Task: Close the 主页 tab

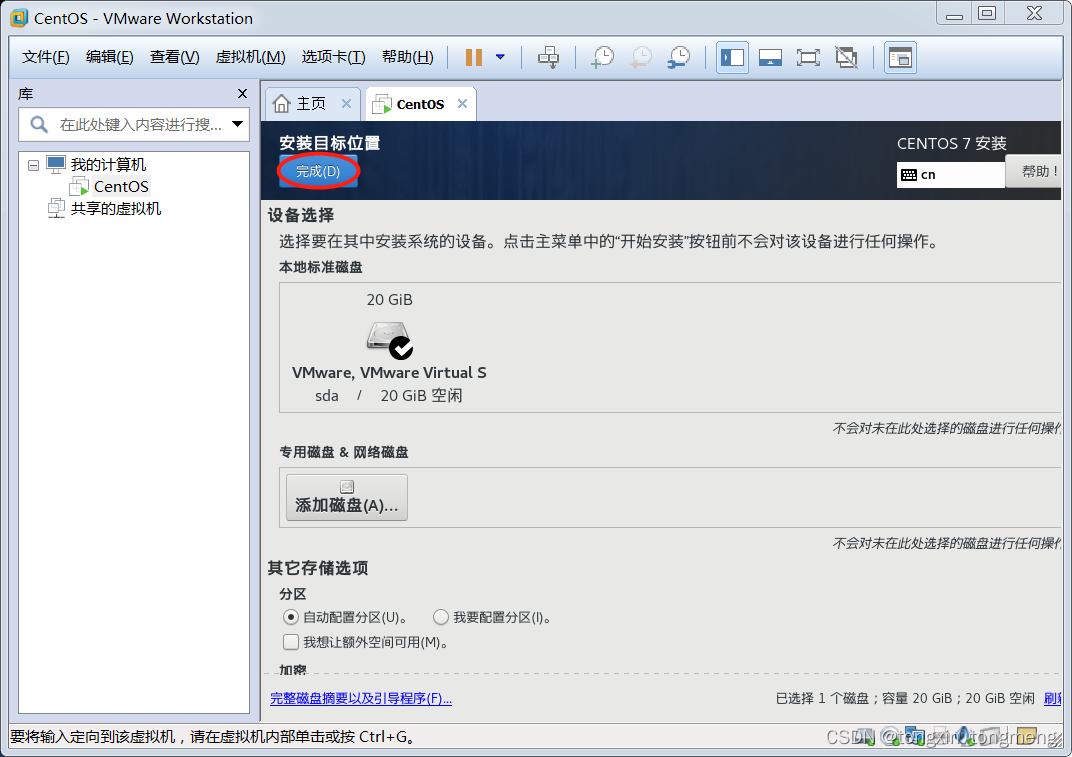Action: (x=347, y=103)
